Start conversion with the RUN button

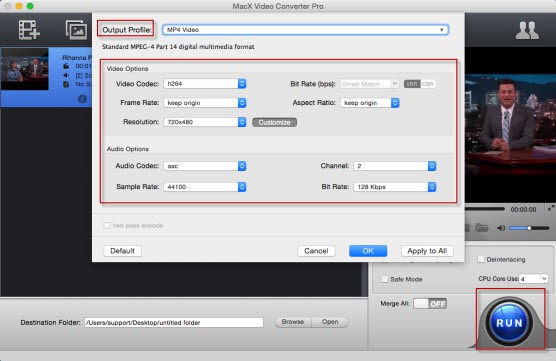(509, 323)
